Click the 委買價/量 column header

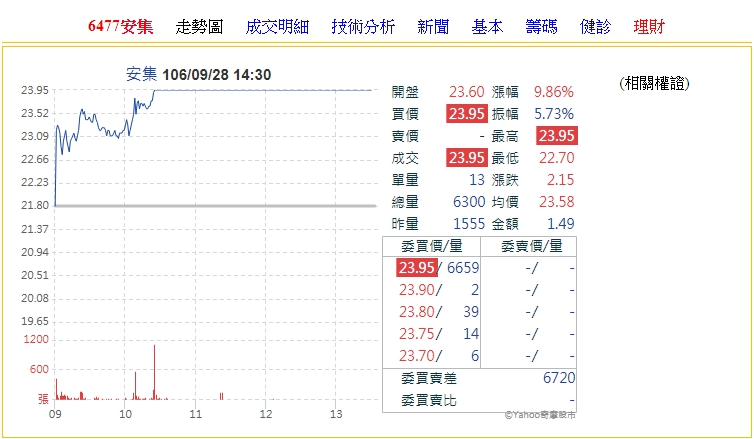coord(431,246)
